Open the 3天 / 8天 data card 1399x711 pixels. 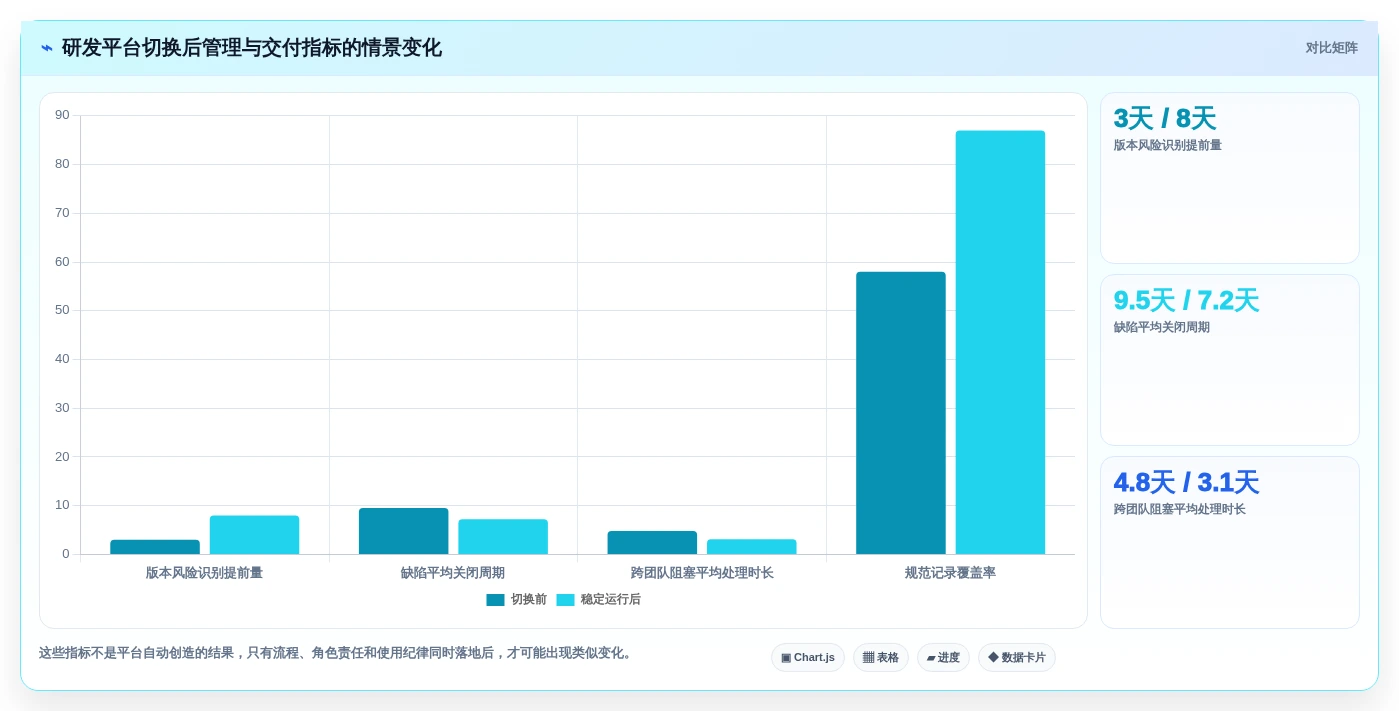(1230, 178)
